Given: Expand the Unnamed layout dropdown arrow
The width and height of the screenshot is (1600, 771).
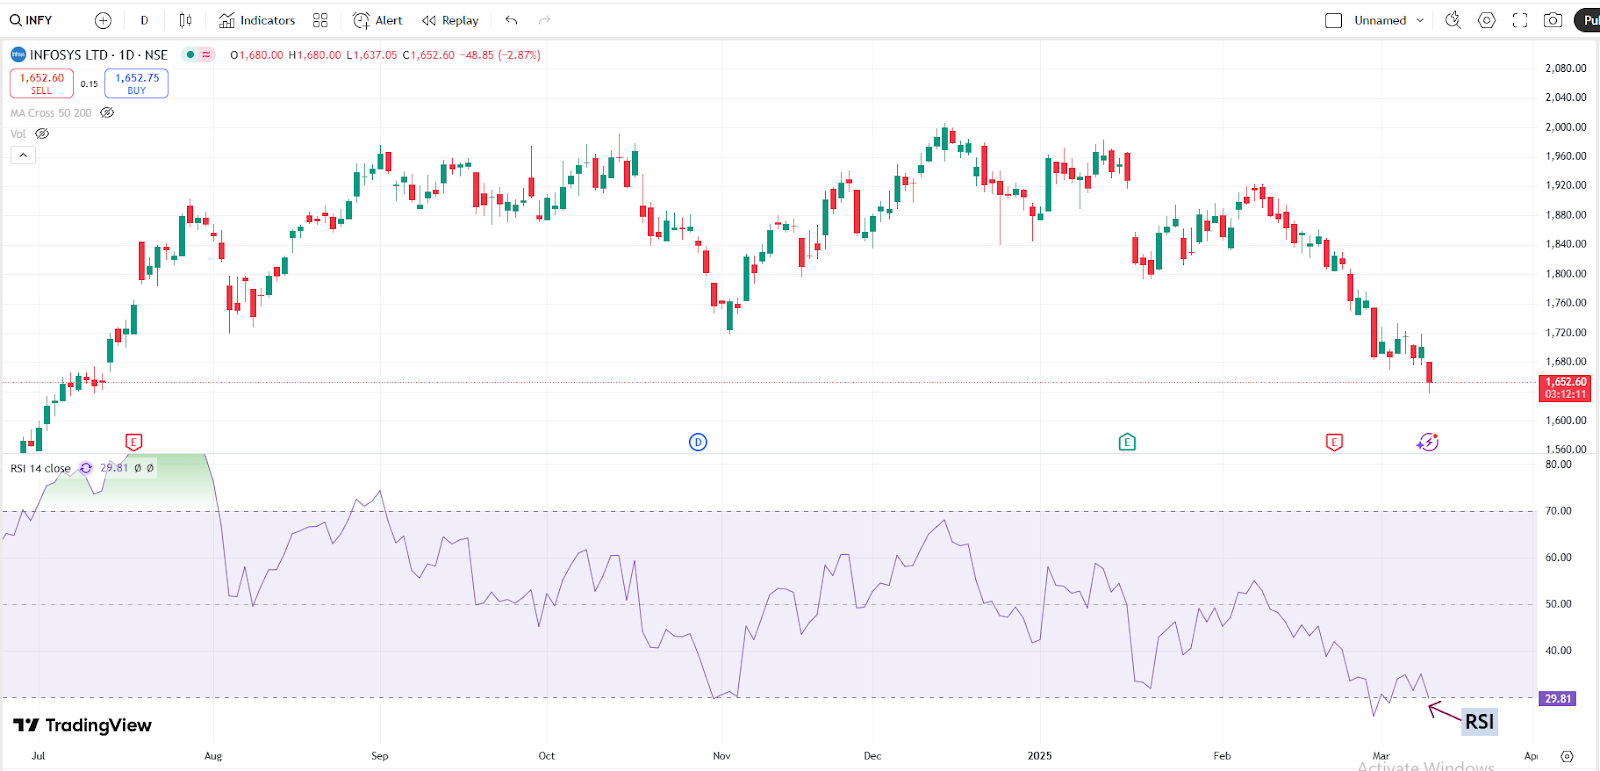Looking at the screenshot, I should (x=1420, y=20).
